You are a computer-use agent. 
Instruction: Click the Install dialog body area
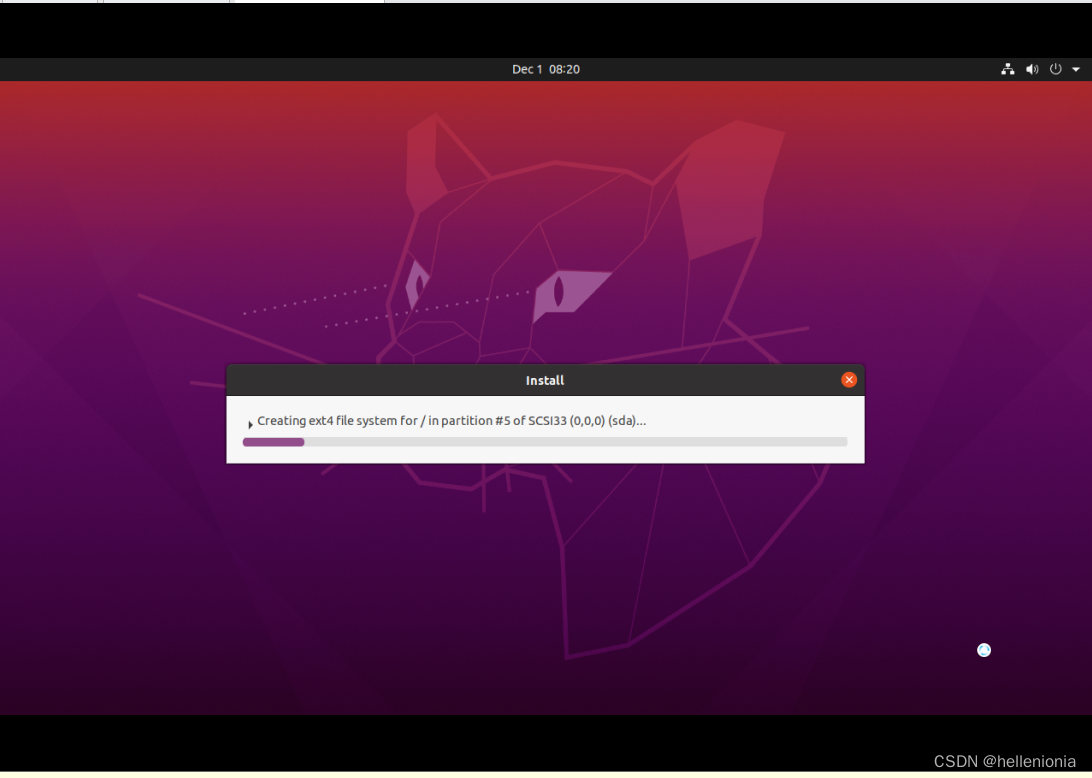tap(545, 430)
